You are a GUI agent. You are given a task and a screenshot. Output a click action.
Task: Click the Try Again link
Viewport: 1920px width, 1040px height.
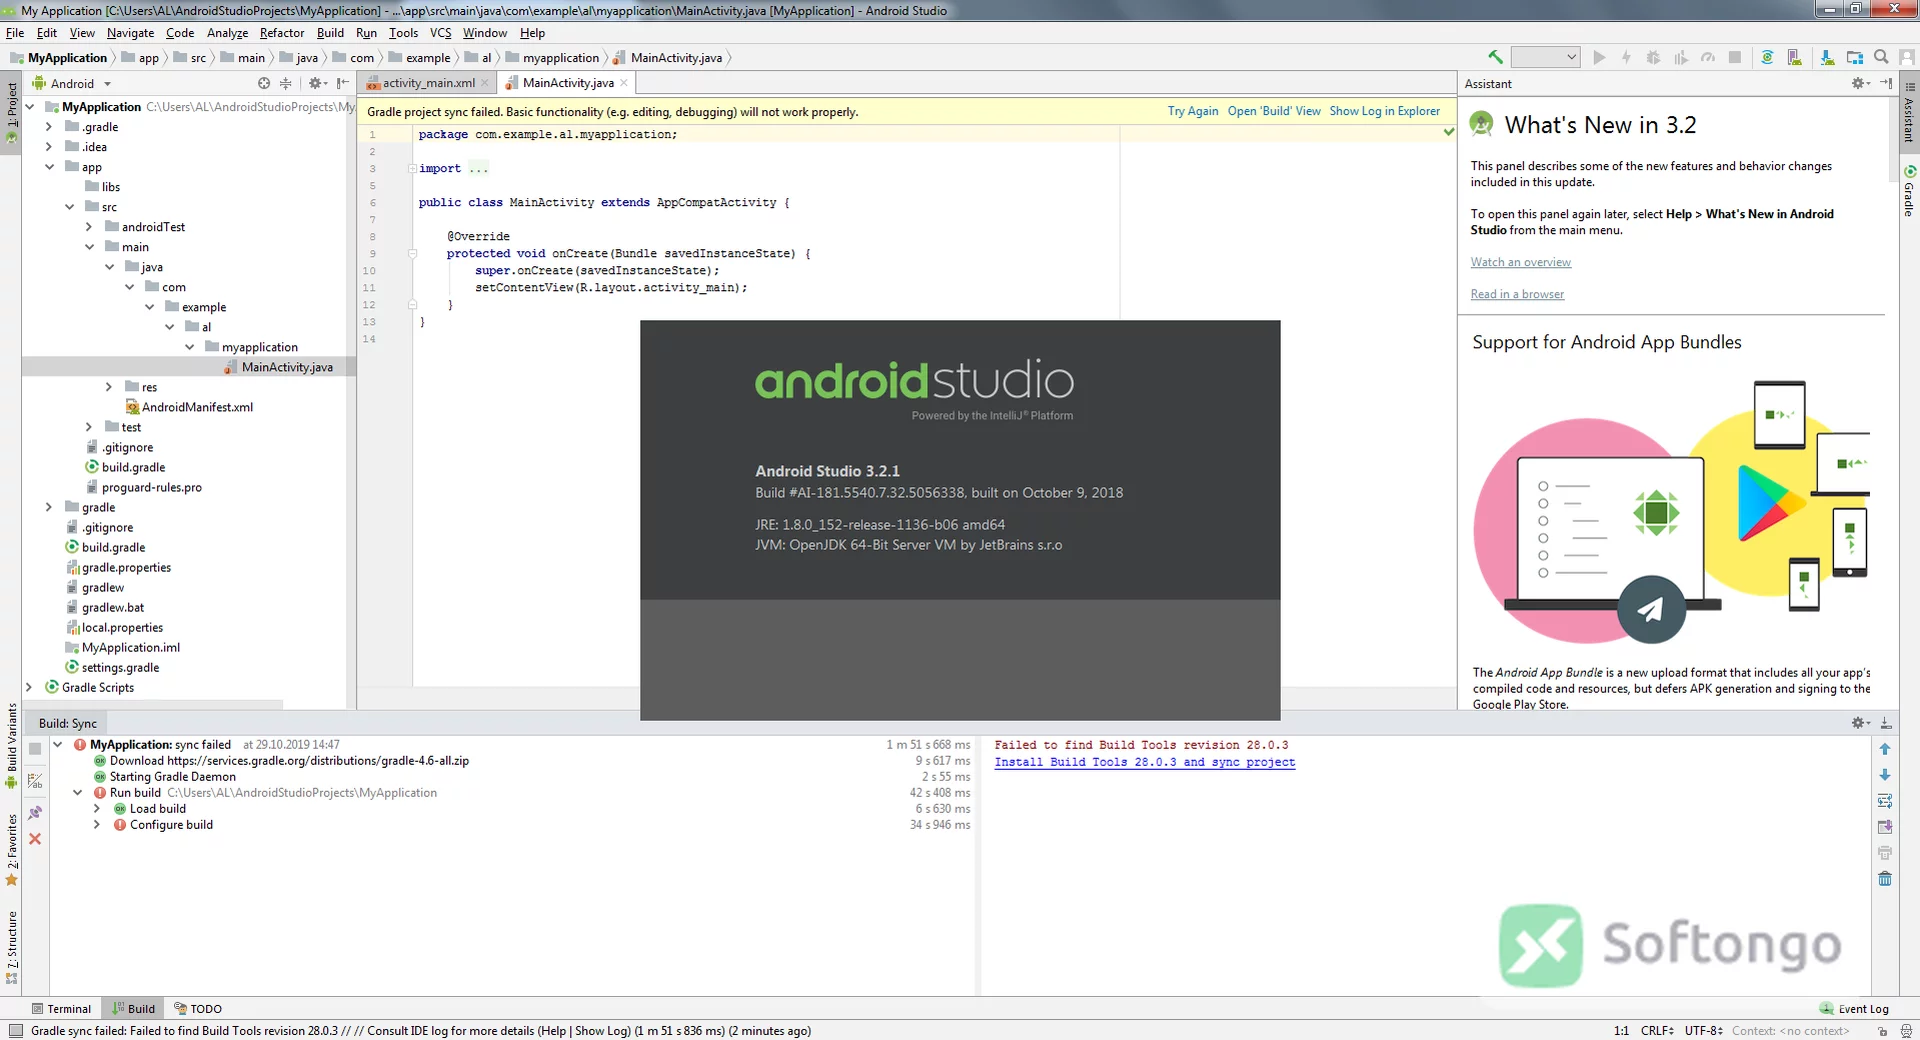[1193, 111]
